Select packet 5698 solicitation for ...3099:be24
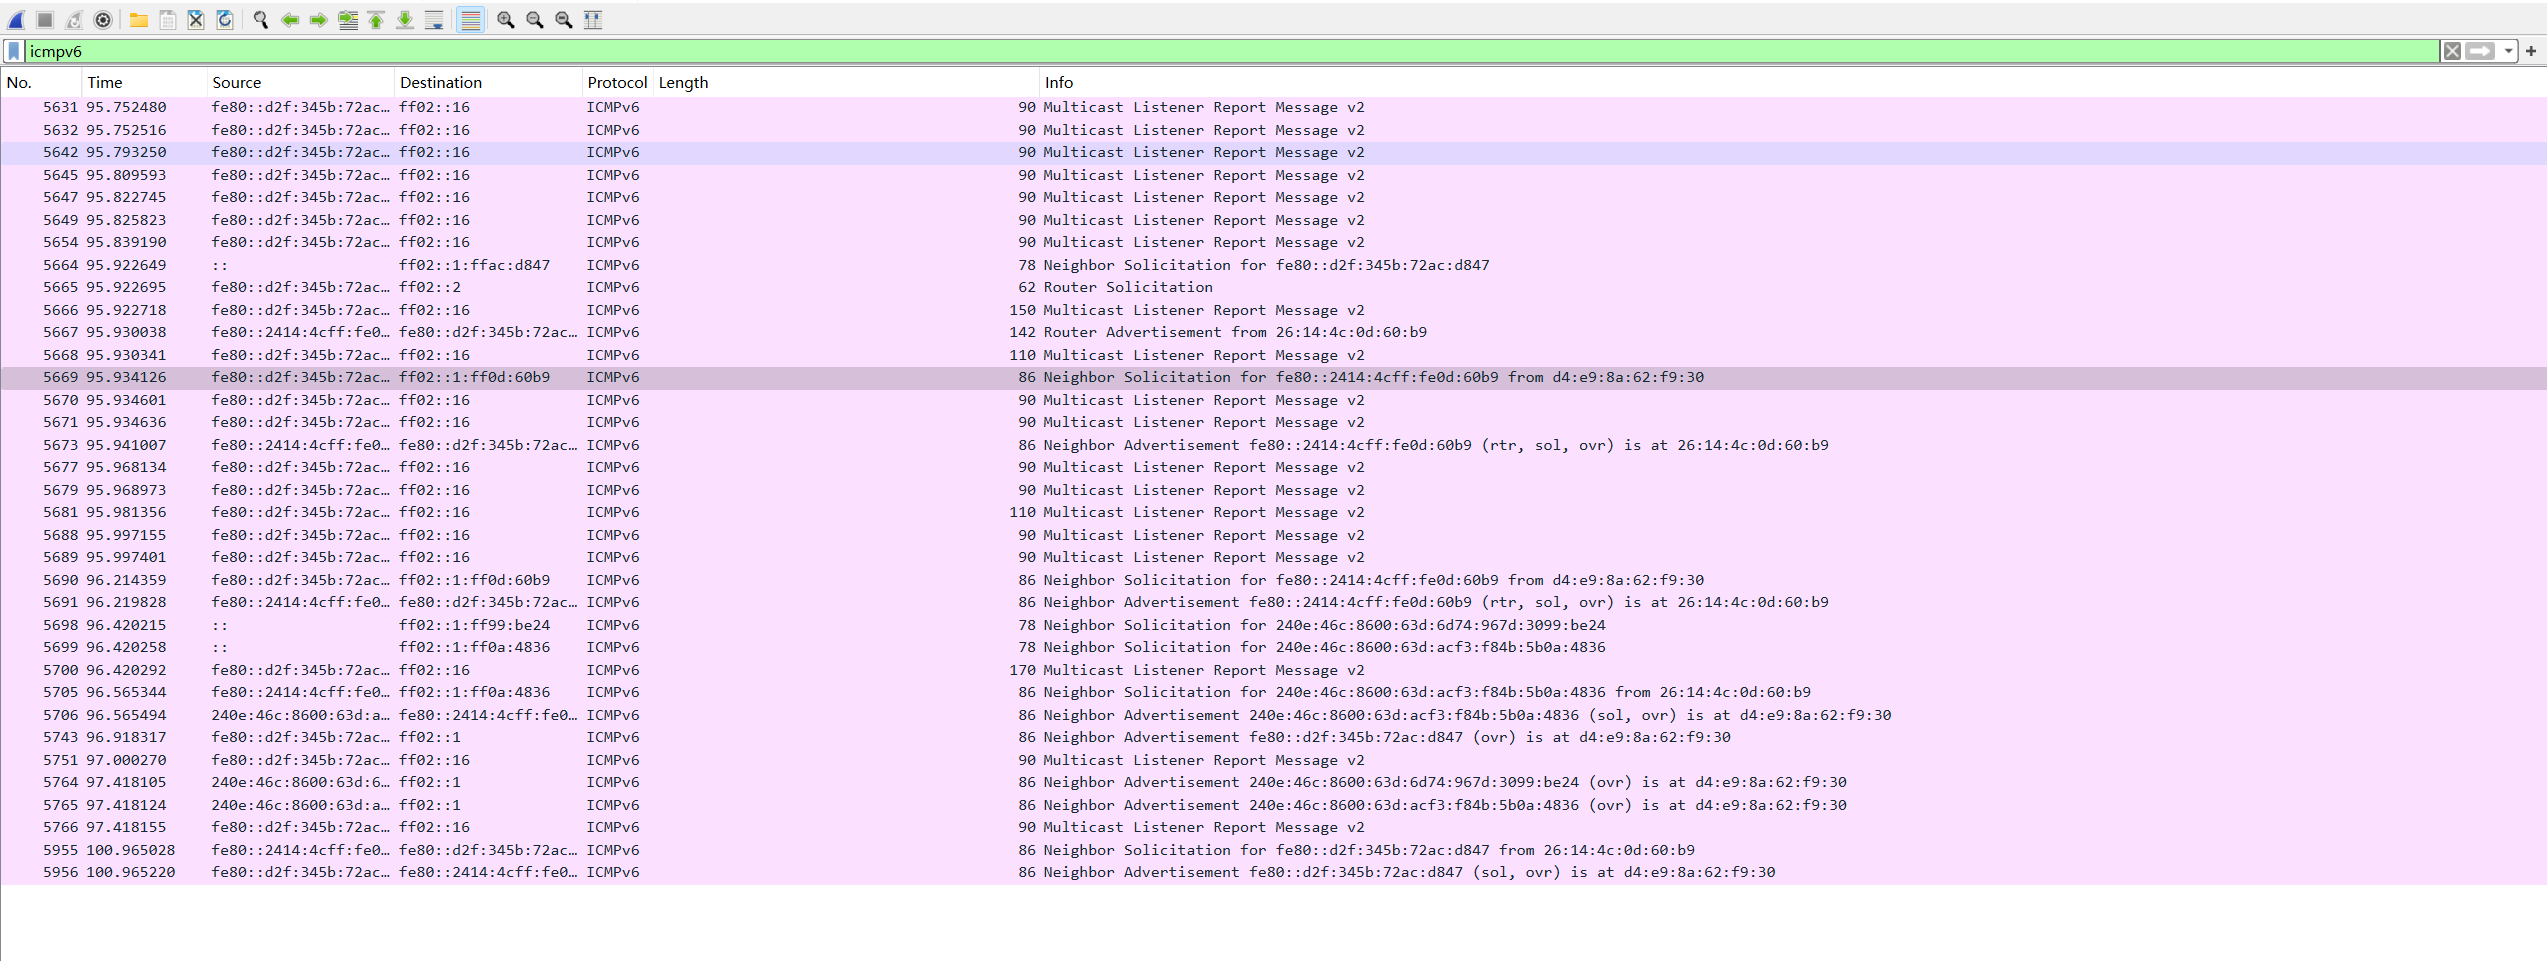Viewport: 2547px width, 961px height. pyautogui.click(x=1273, y=625)
